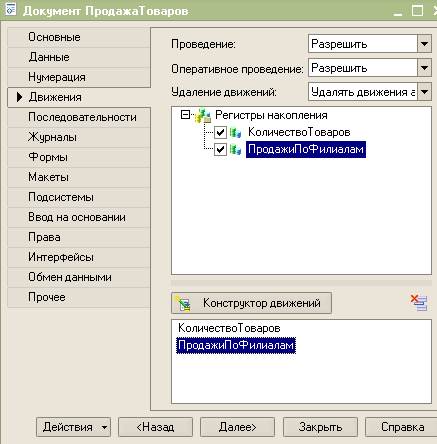Click the delete movements icon with red cross

click(x=419, y=303)
